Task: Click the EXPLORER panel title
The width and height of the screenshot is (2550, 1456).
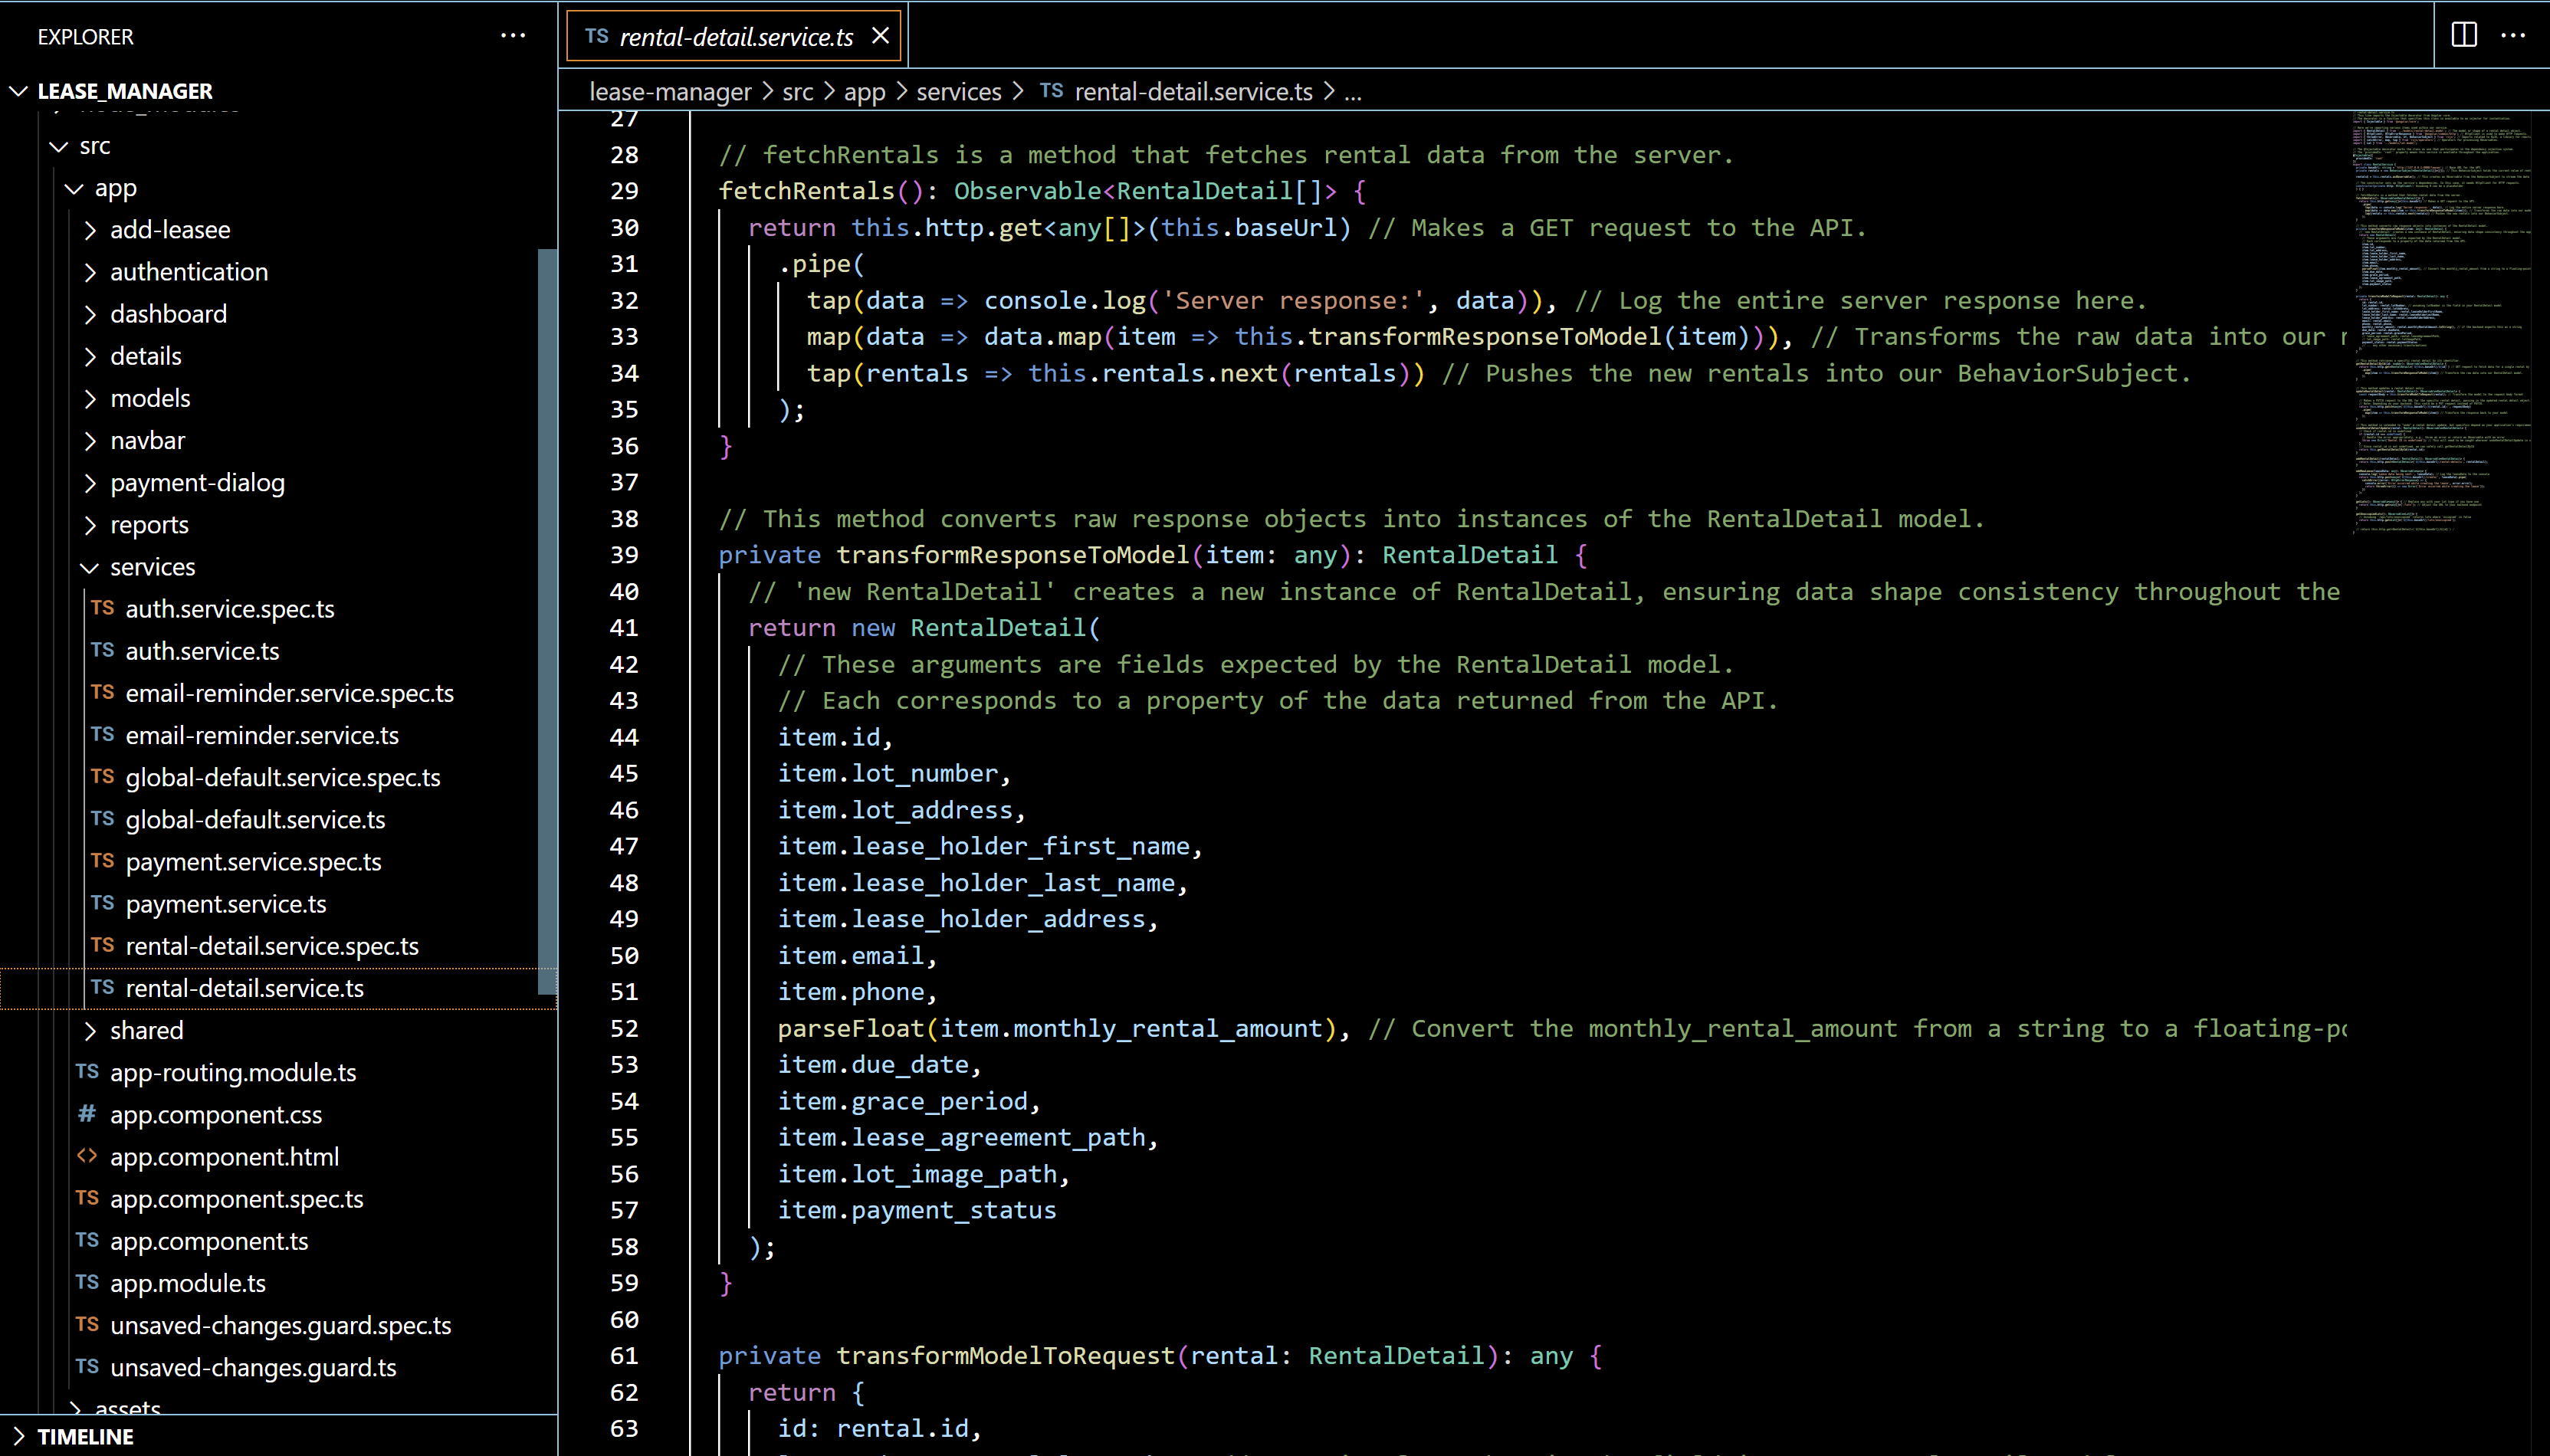Action: pyautogui.click(x=85, y=37)
